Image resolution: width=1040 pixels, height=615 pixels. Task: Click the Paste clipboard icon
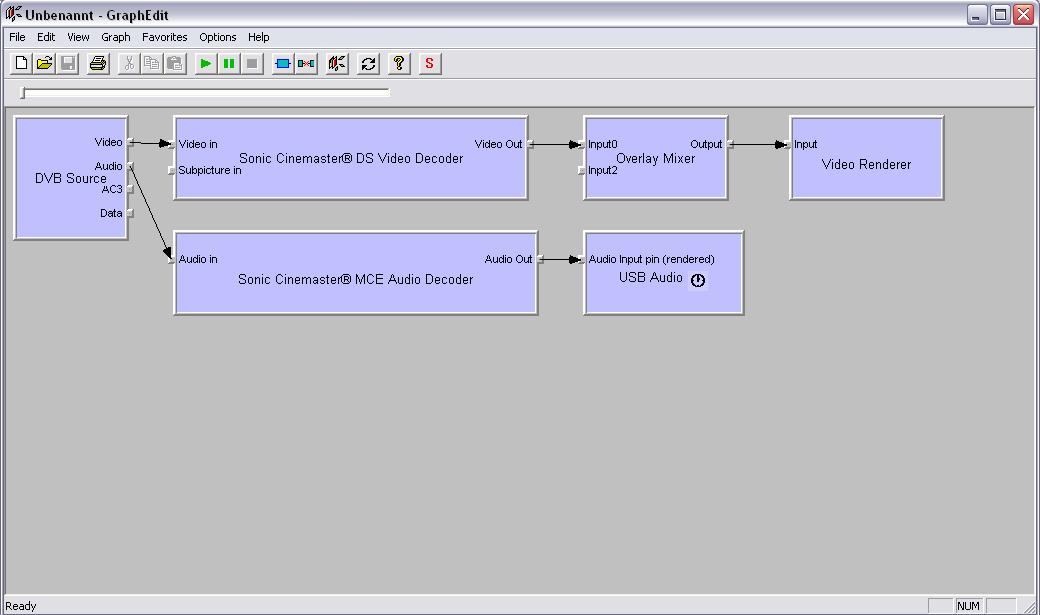click(175, 64)
